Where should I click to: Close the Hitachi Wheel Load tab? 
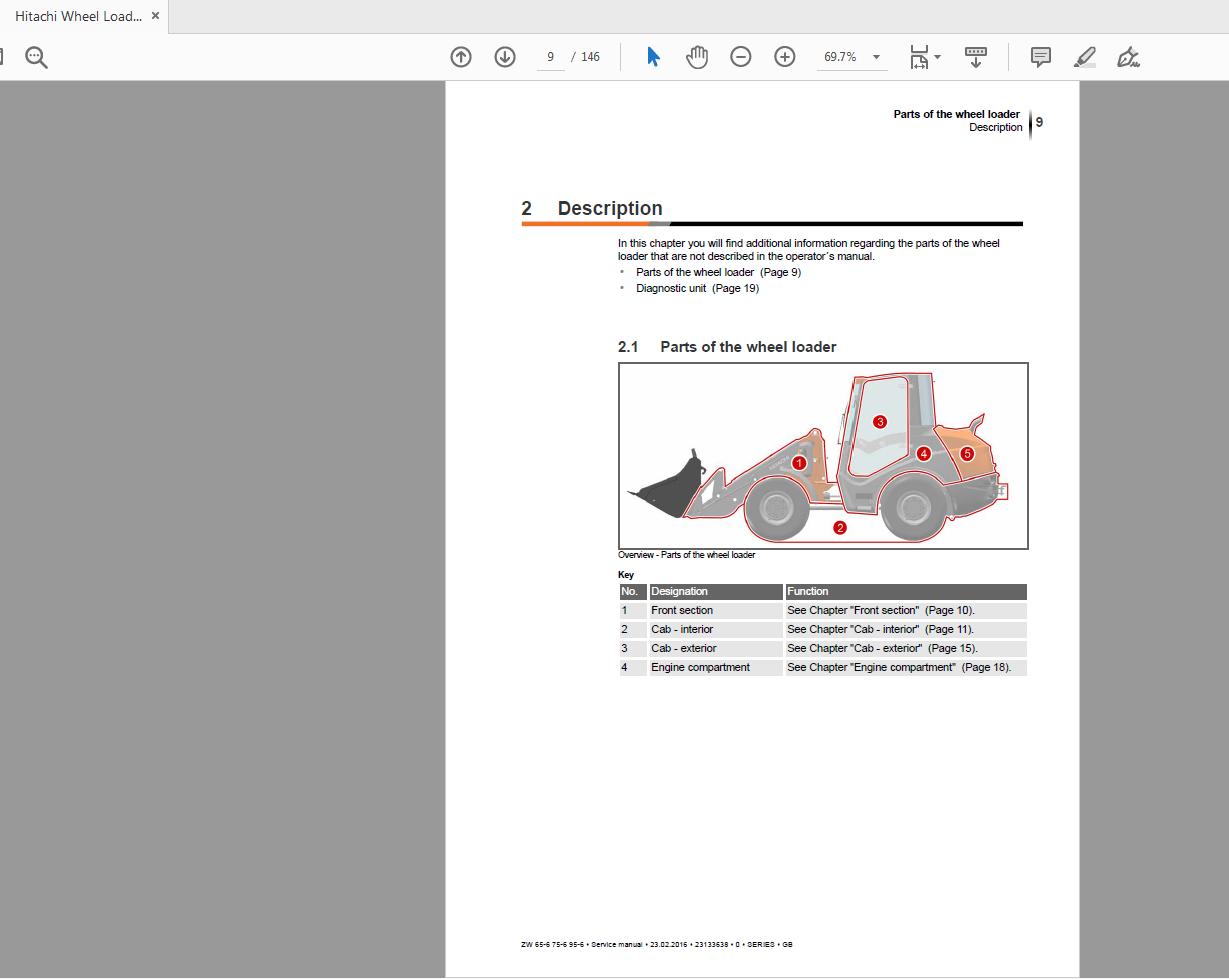(x=155, y=16)
